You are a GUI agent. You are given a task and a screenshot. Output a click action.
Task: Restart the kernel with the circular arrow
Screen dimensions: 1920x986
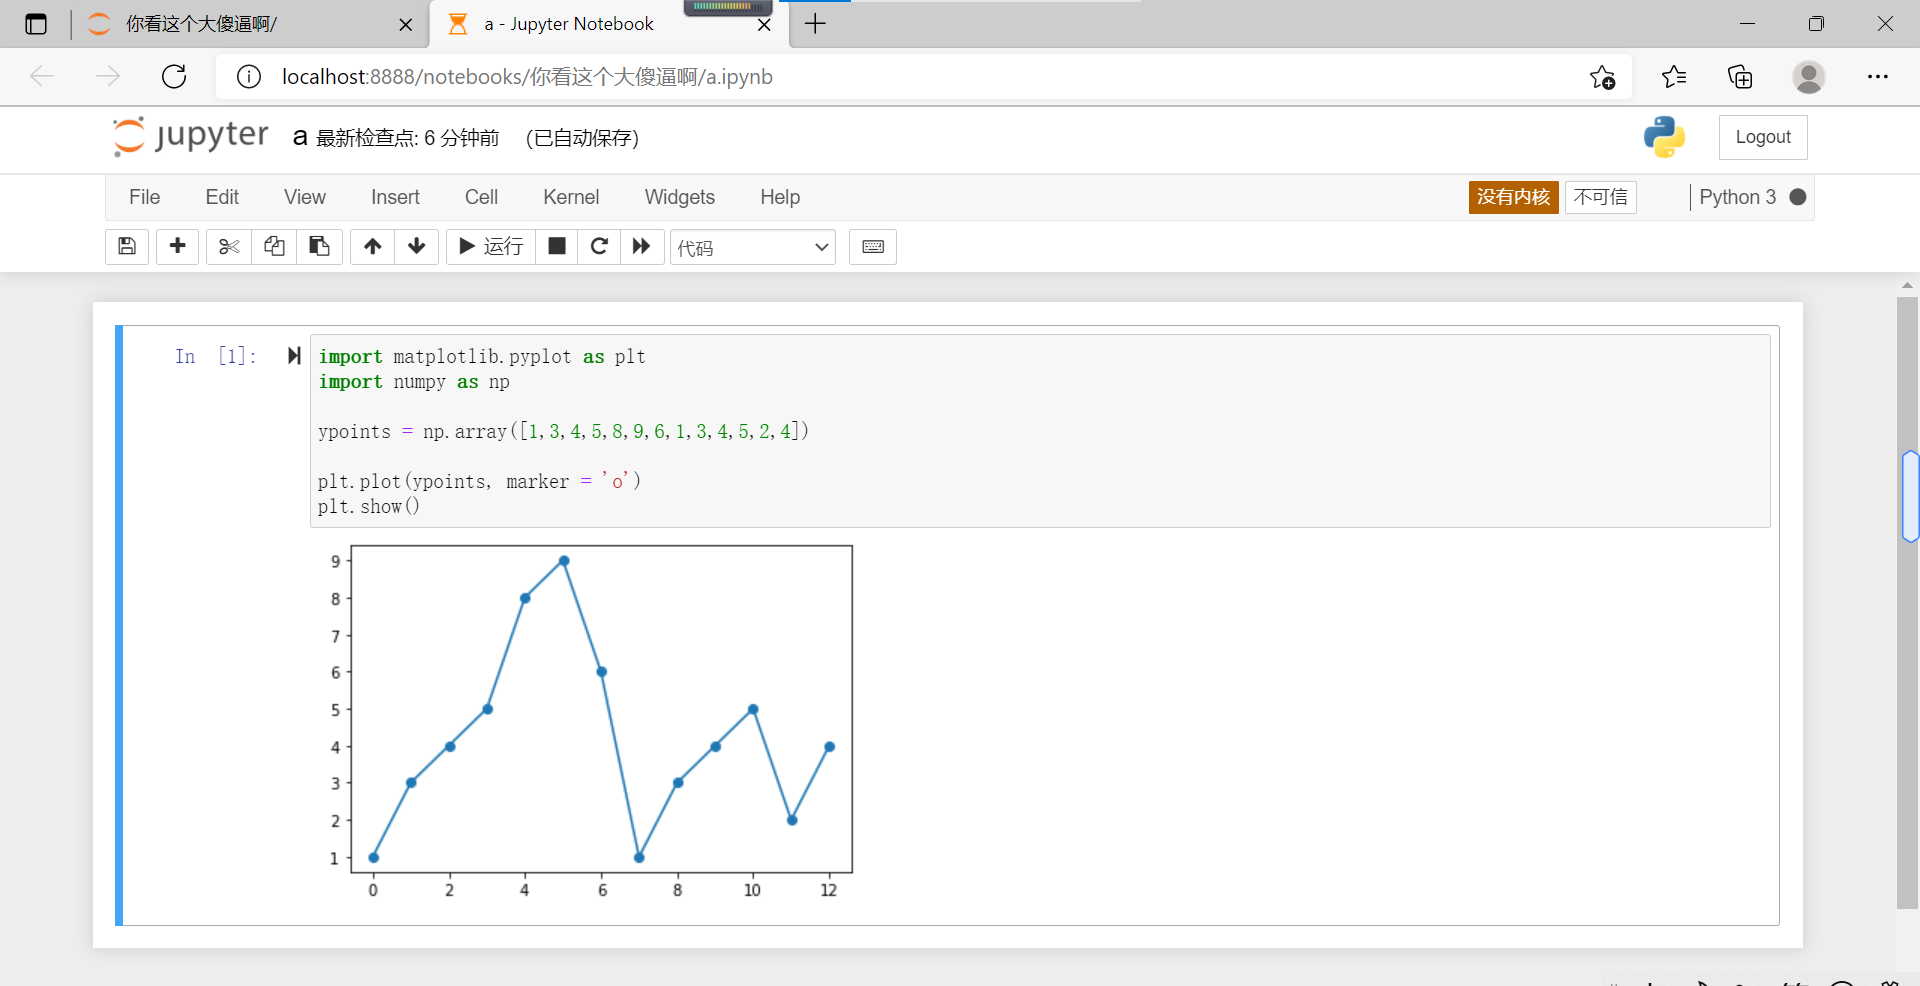click(x=599, y=246)
